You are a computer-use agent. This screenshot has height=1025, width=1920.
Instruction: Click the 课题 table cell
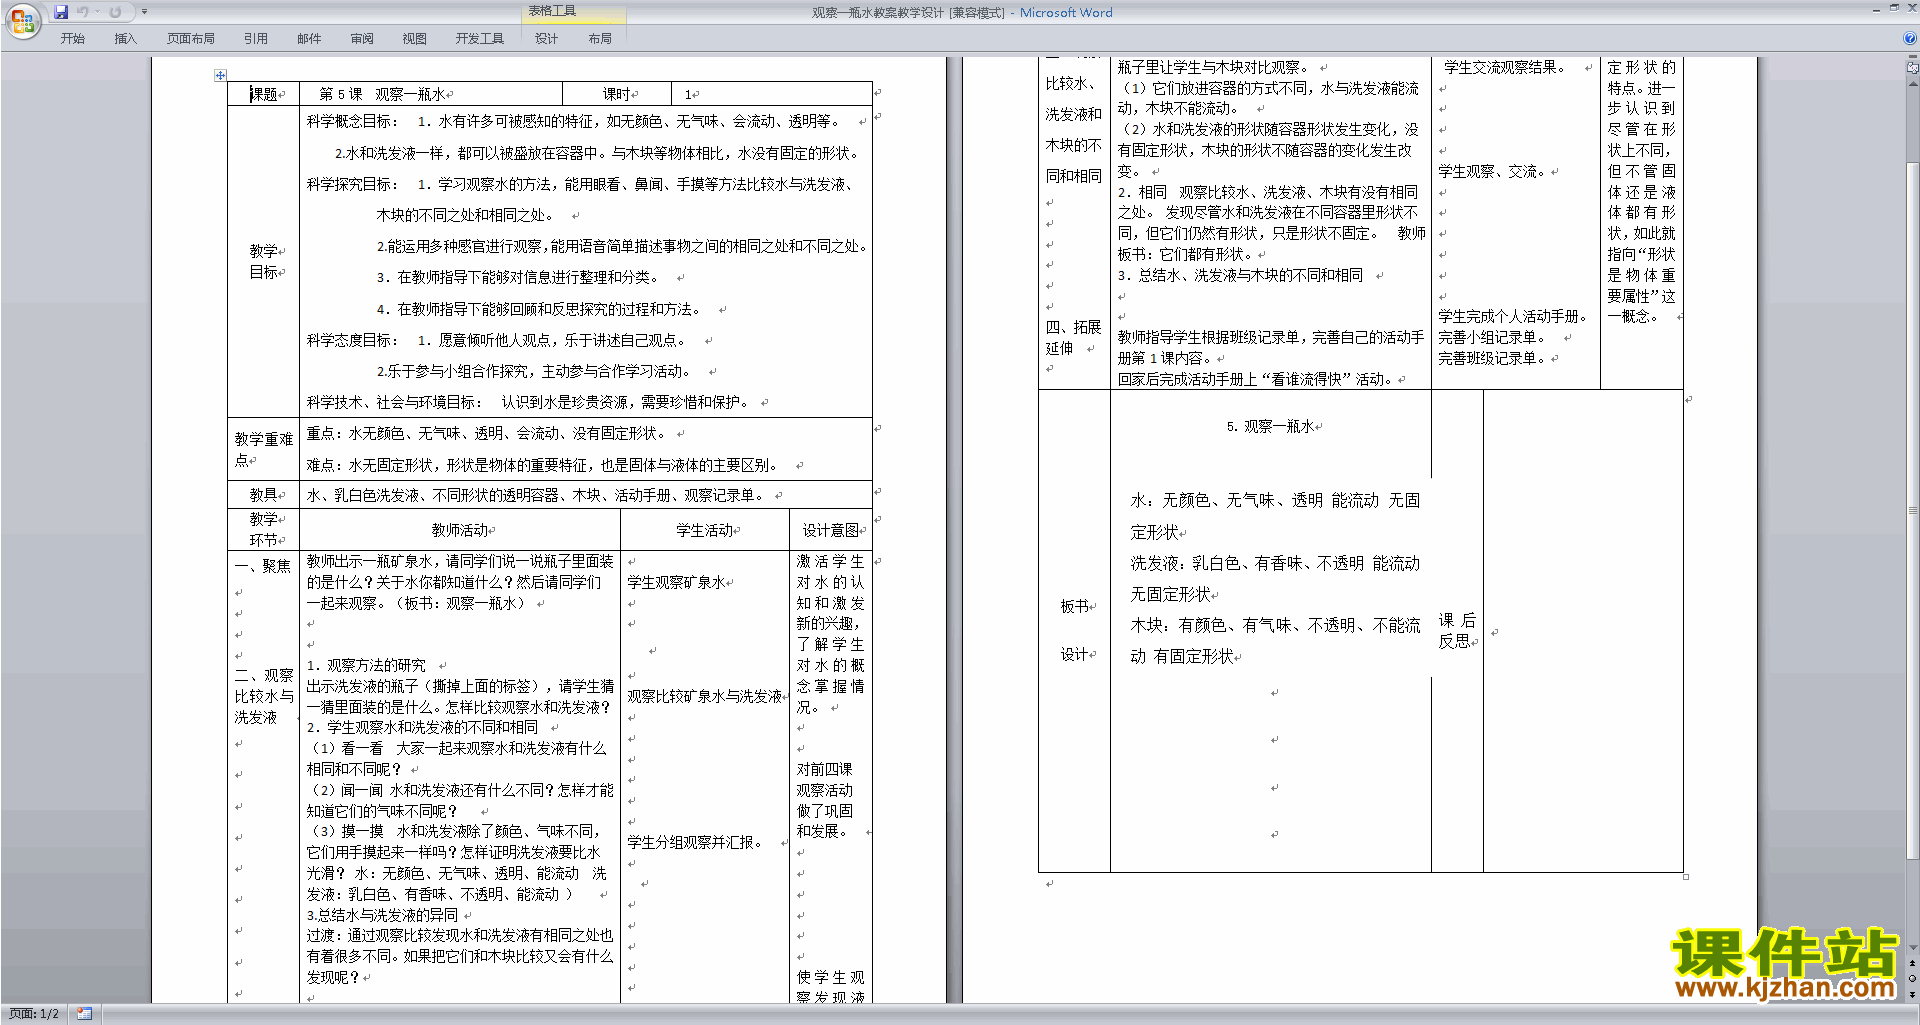(x=264, y=94)
